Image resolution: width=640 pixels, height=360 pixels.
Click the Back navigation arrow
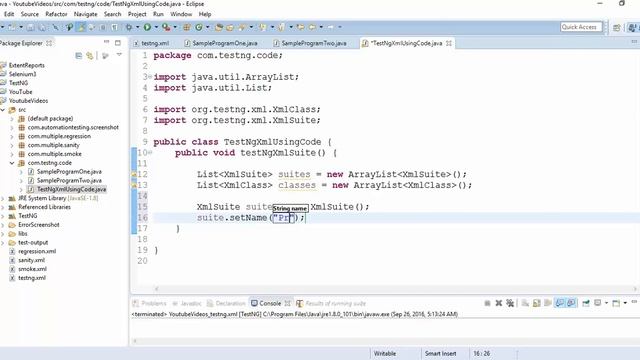pos(312,27)
